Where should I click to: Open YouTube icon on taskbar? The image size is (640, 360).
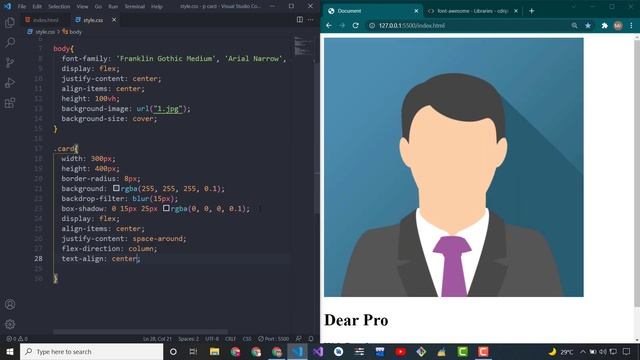click(400, 351)
